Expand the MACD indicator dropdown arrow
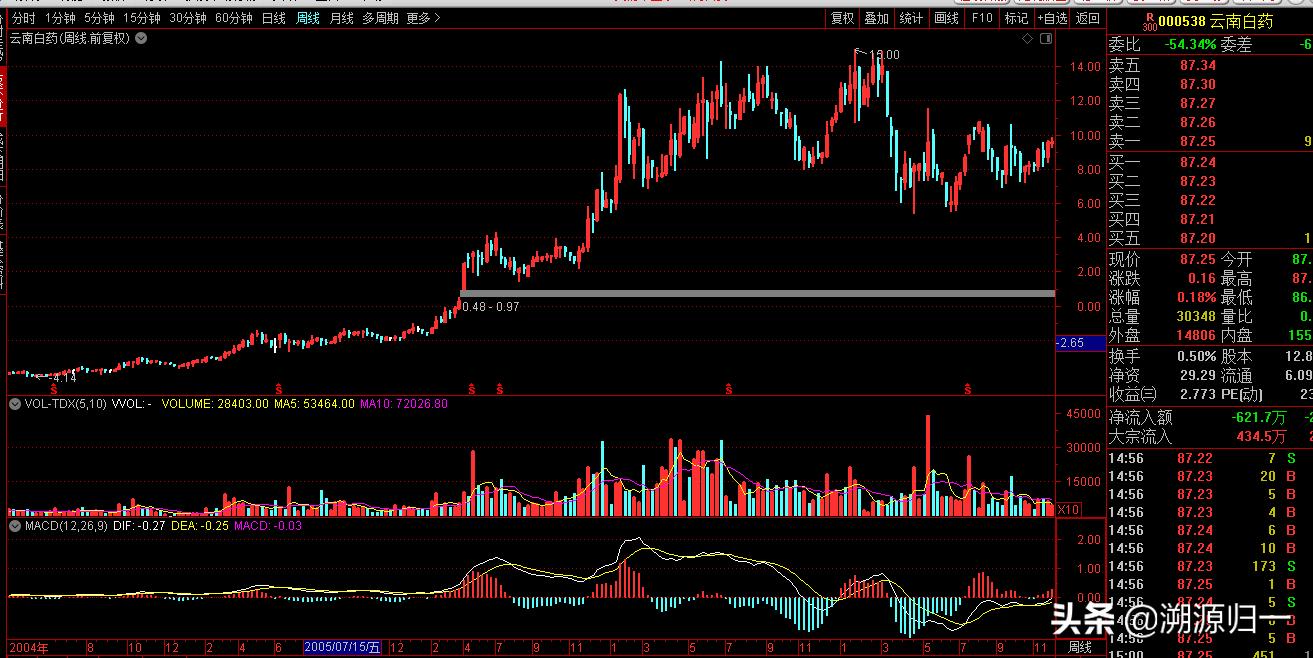Image resolution: width=1313 pixels, height=658 pixels. pos(15,525)
